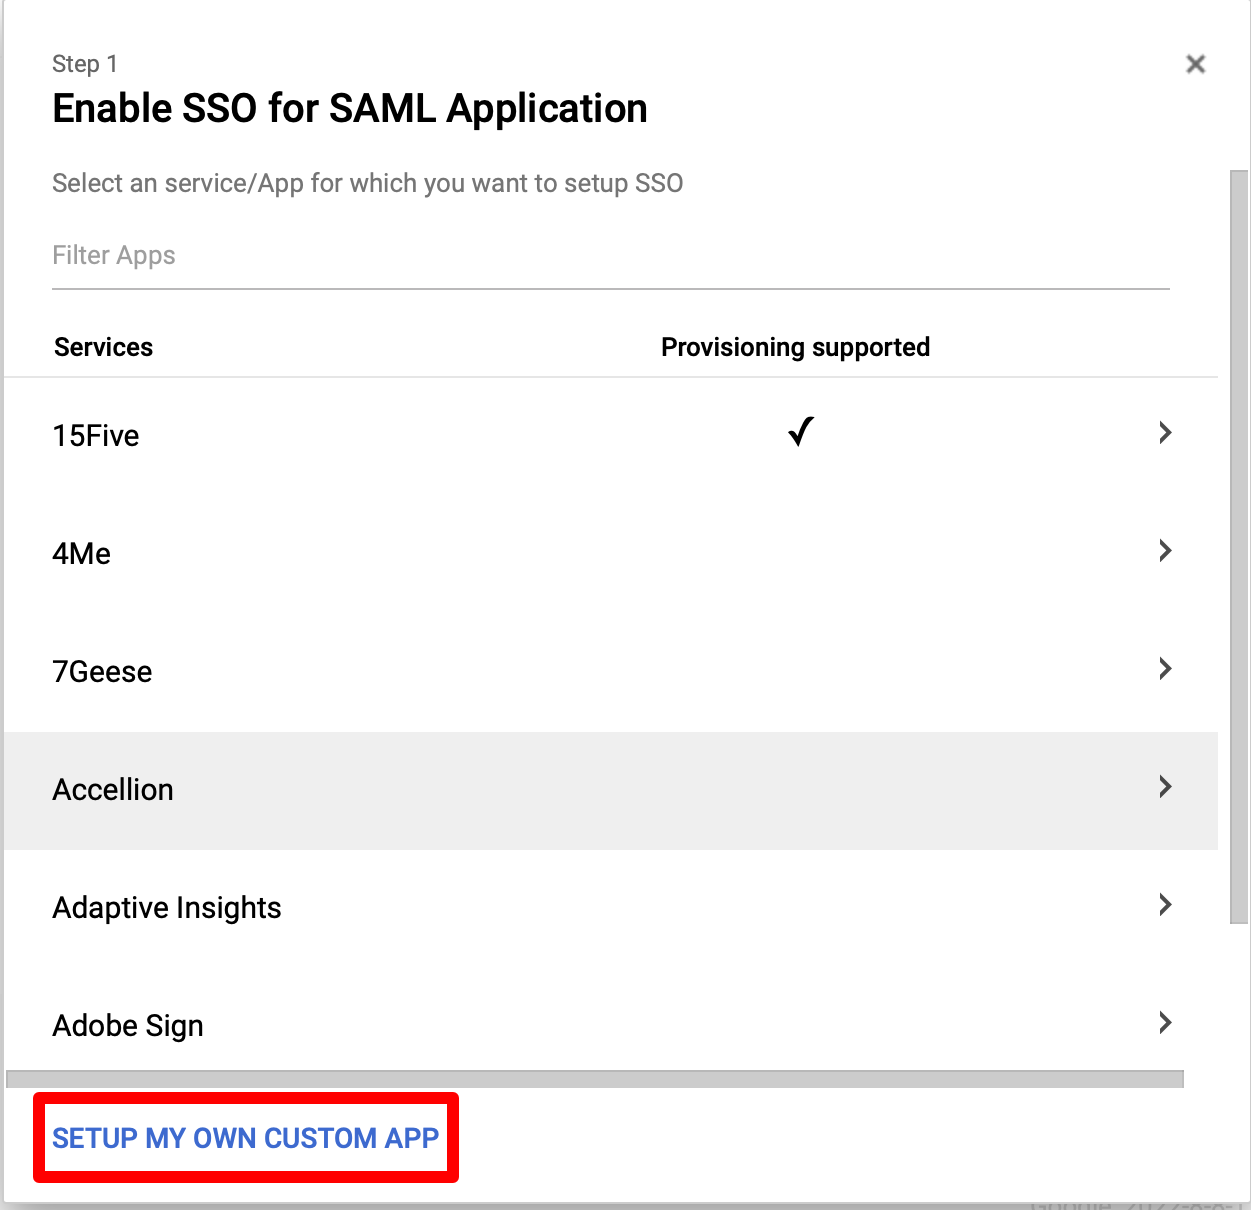Click the Filter Apps search field
Viewport: 1251px width, 1210px height.
pos(610,256)
